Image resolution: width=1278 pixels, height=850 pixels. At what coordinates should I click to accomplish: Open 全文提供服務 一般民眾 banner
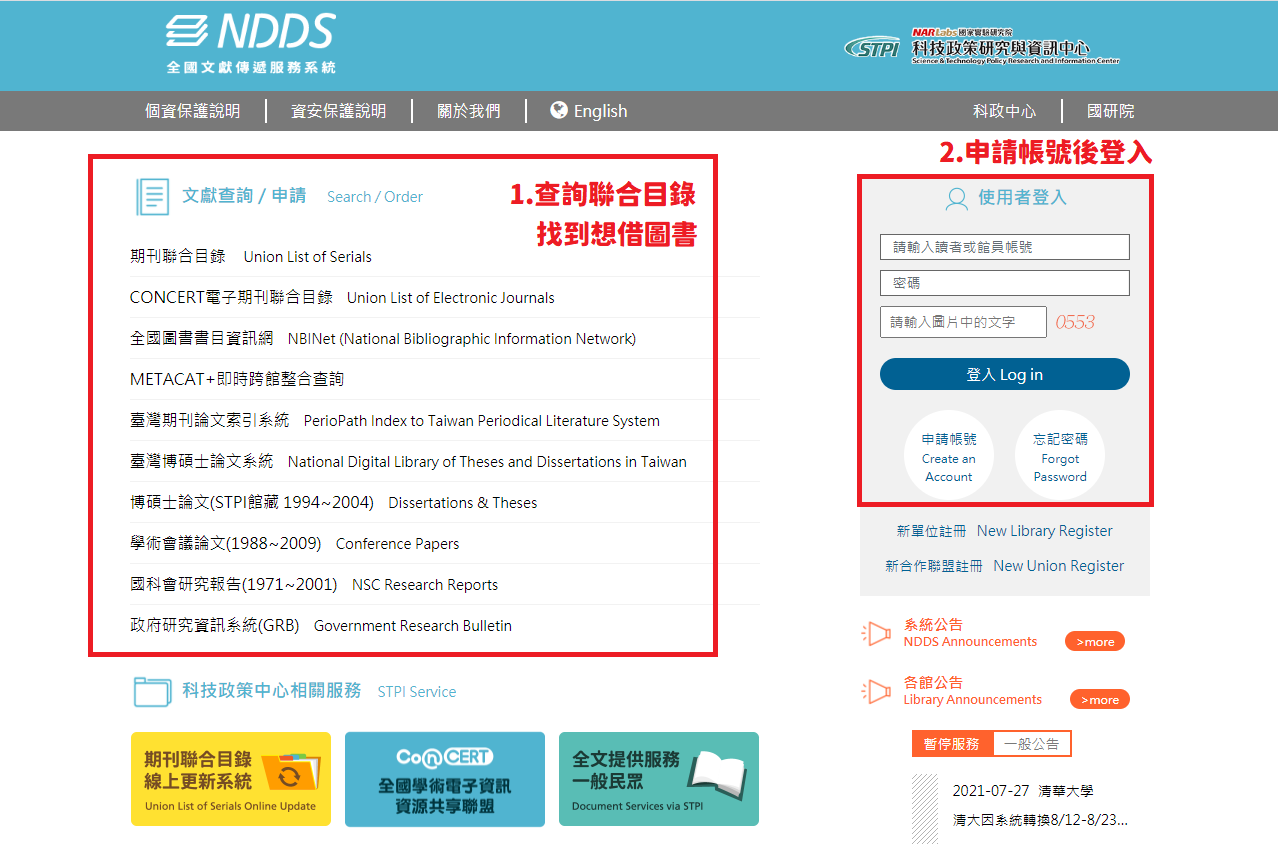tap(659, 779)
